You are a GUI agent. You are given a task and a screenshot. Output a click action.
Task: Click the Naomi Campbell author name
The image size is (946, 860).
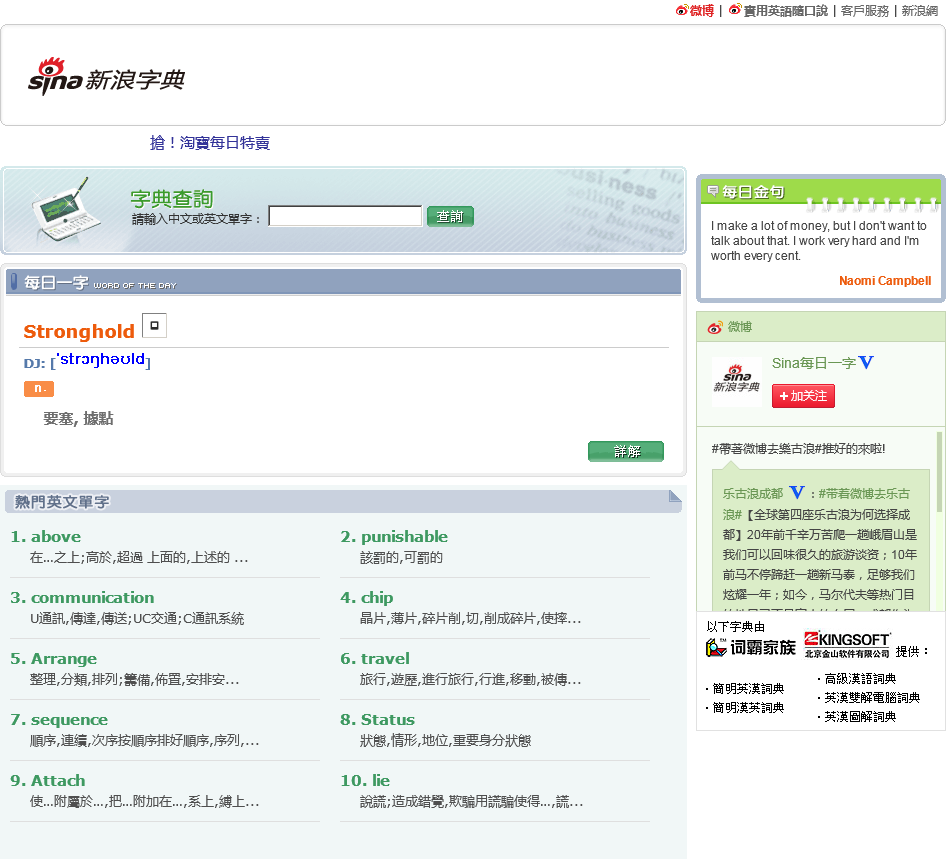[x=885, y=281]
